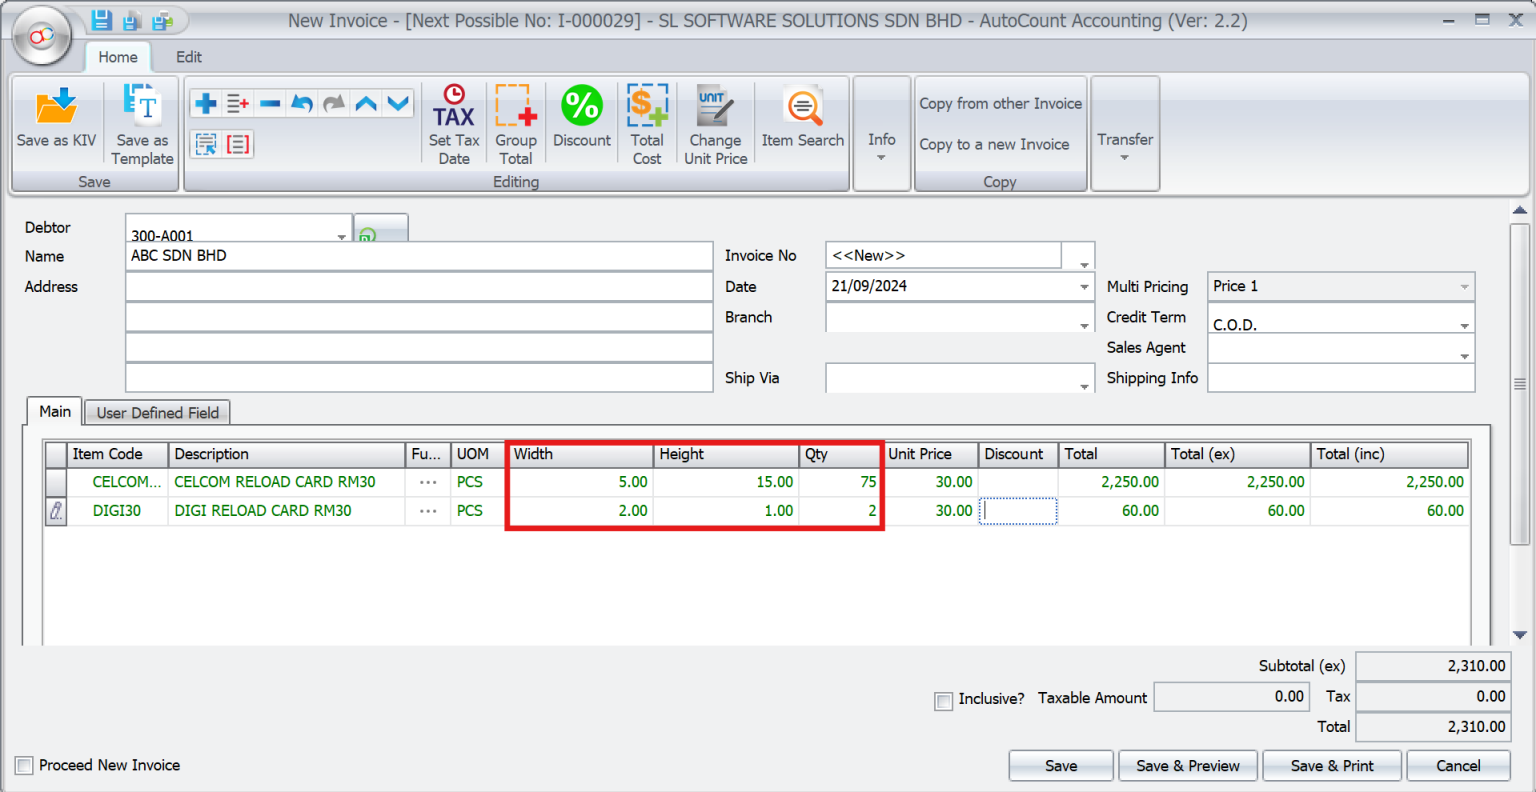Remove the row using the blue minus icon
Screen dimensions: 1536x792
(270, 103)
